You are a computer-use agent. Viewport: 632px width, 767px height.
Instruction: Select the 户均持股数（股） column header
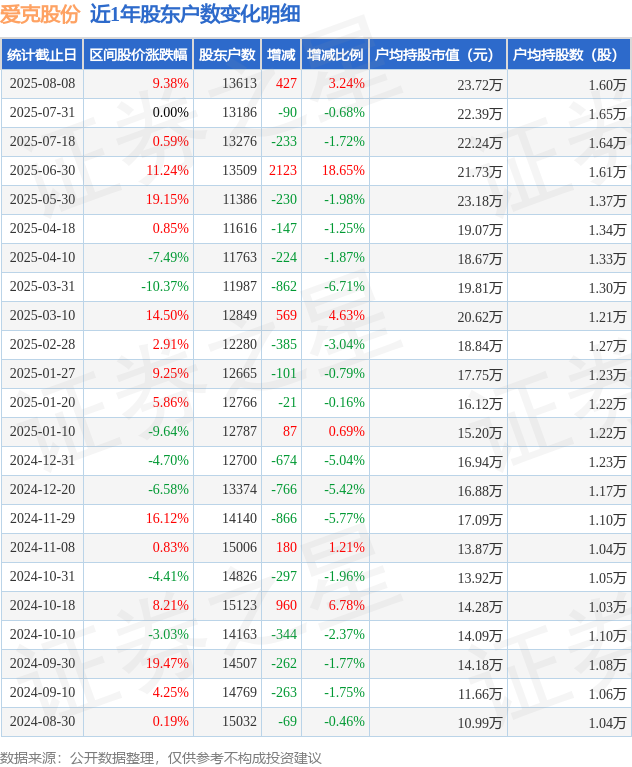tap(566, 55)
